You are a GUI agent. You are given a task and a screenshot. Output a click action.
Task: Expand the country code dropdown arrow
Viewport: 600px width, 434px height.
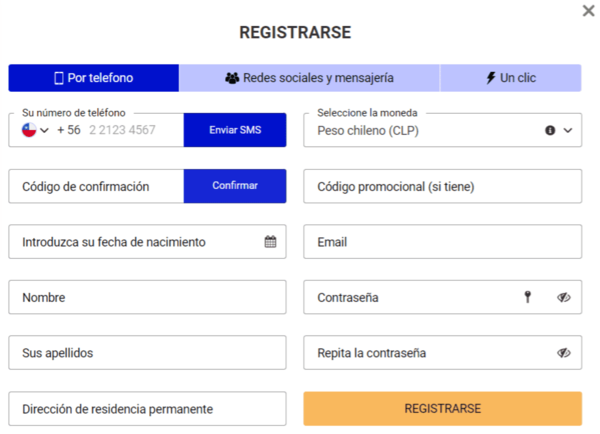(45, 130)
